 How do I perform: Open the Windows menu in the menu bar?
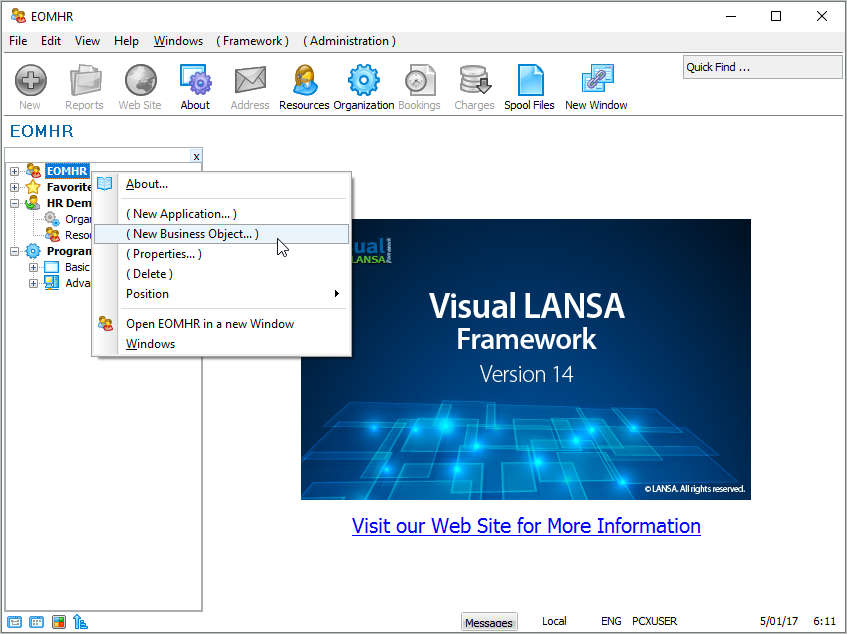[178, 41]
